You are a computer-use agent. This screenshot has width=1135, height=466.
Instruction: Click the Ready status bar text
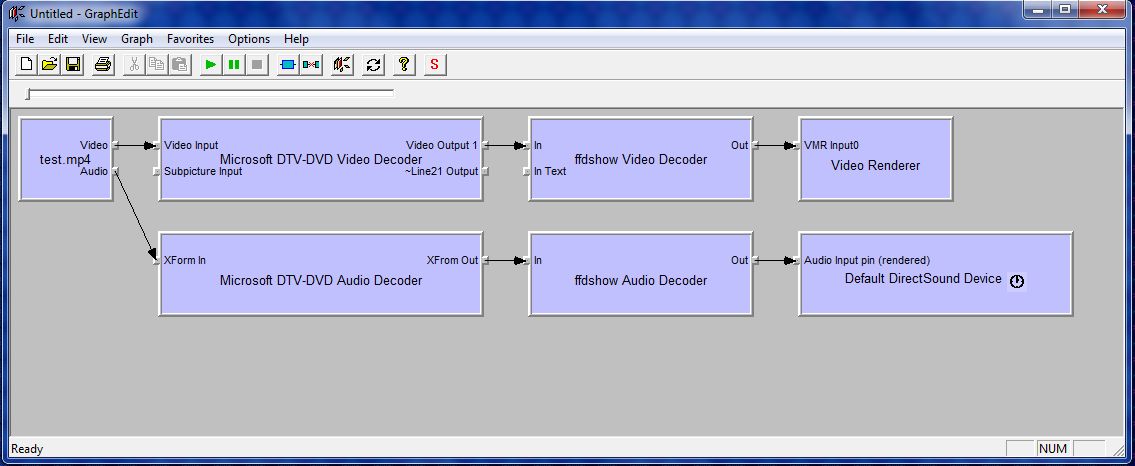(x=27, y=449)
